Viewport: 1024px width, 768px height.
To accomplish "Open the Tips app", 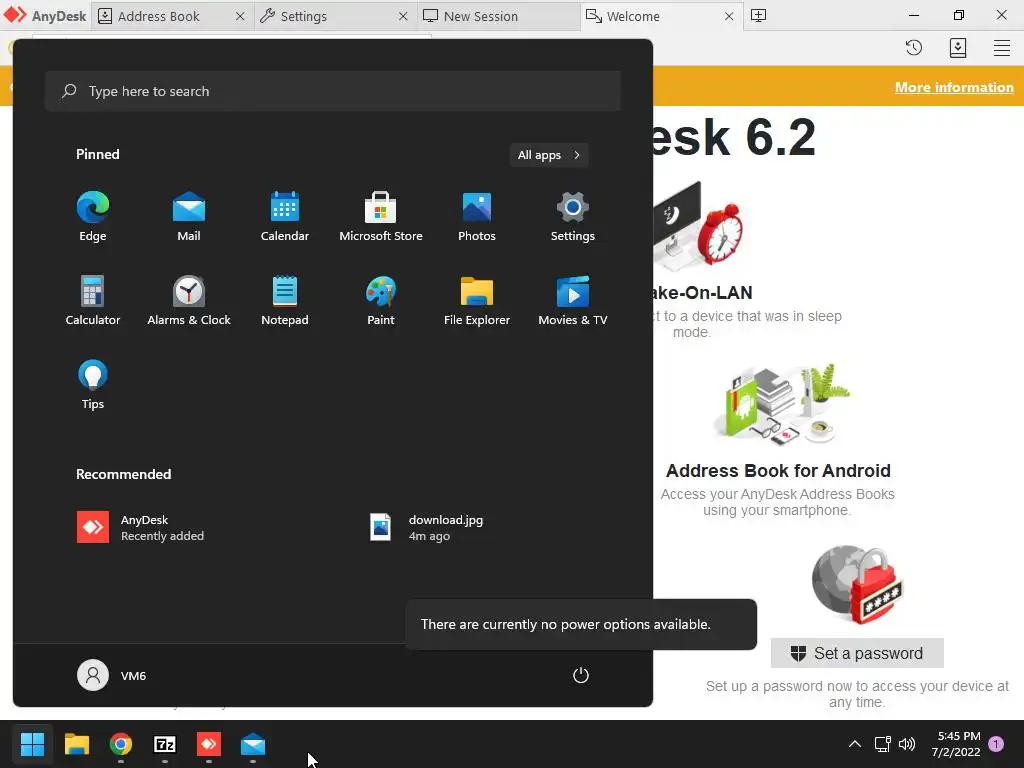I will pos(93,385).
